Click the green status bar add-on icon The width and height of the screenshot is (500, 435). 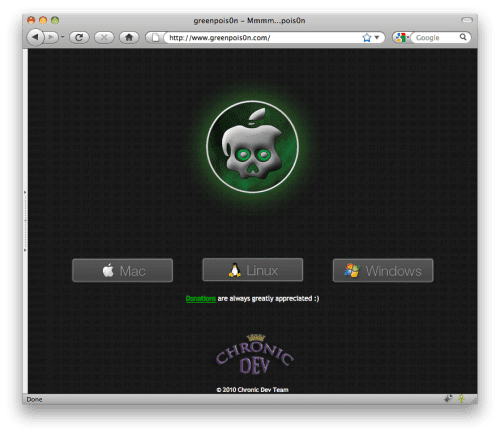click(461, 399)
